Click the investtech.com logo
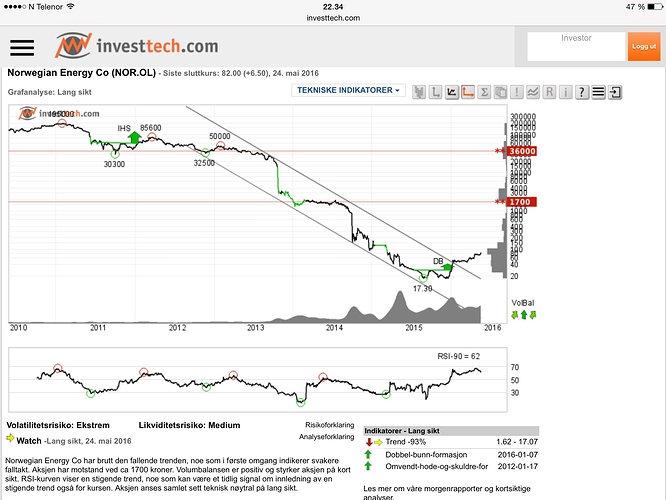 coord(135,46)
